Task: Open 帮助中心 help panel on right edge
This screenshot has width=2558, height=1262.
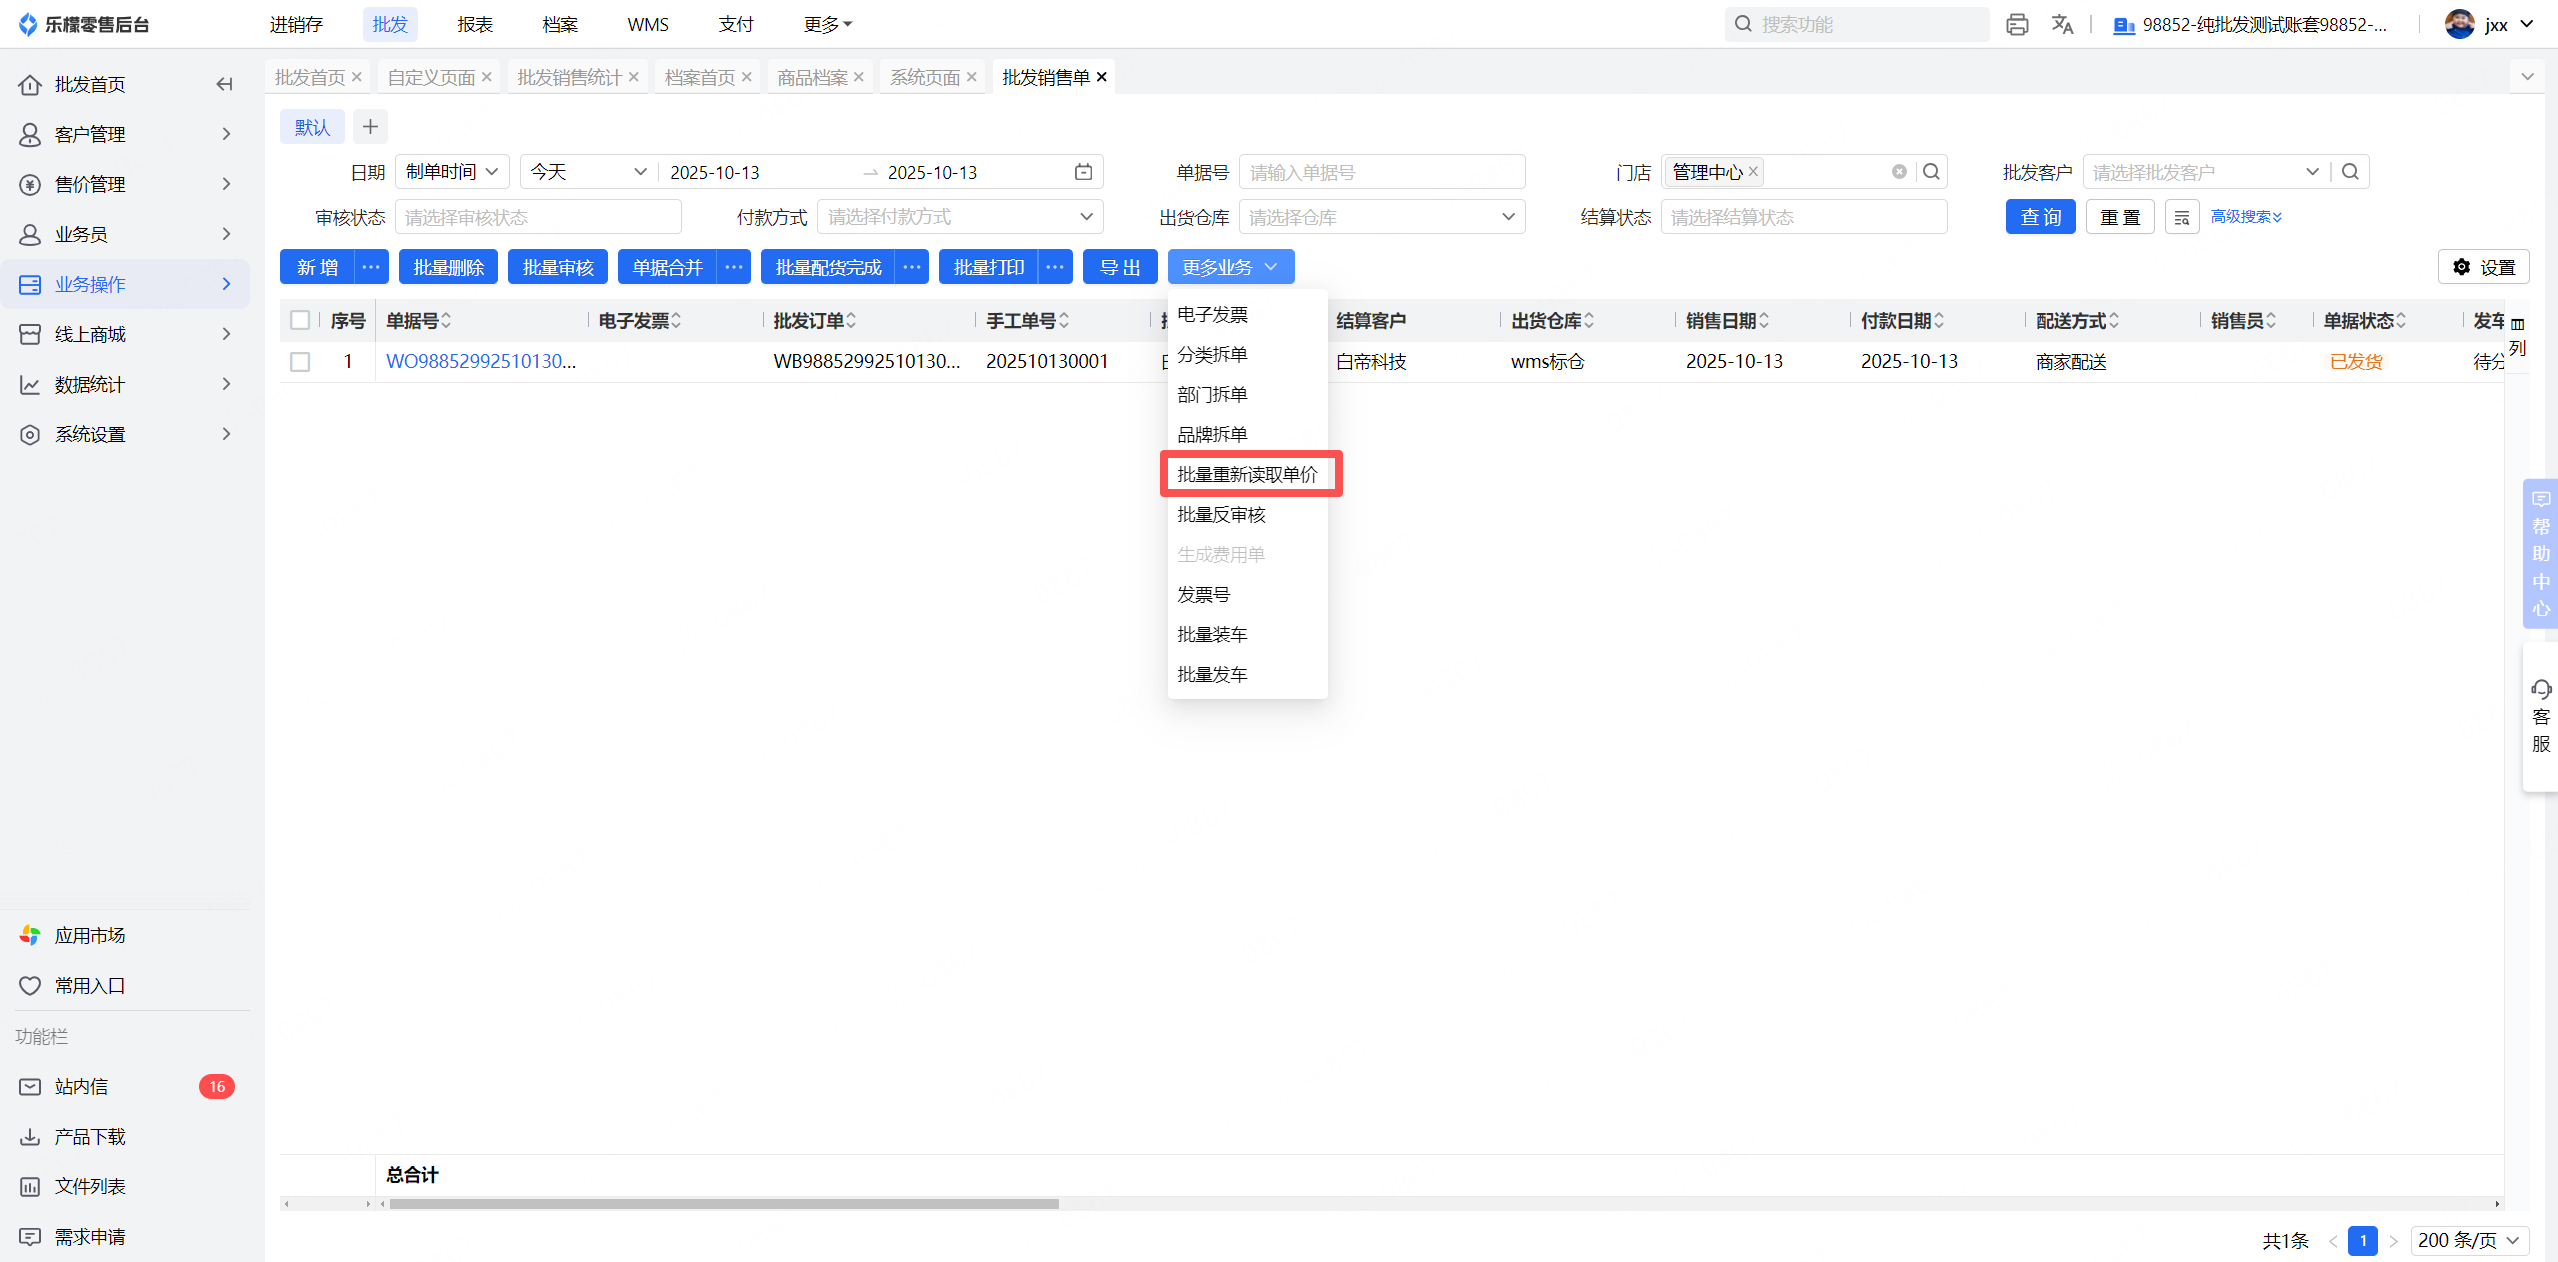Action: click(2540, 553)
